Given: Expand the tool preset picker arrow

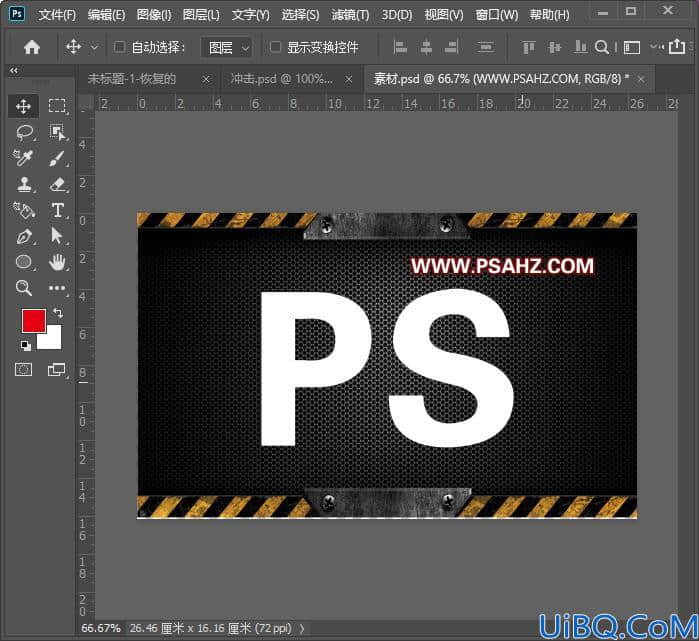Looking at the screenshot, I should pos(95,47).
